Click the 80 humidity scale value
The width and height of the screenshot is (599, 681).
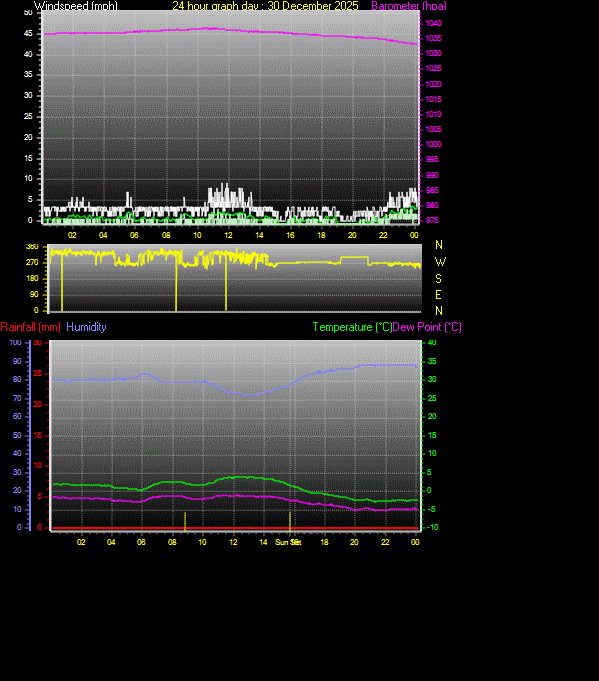[x=17, y=379]
